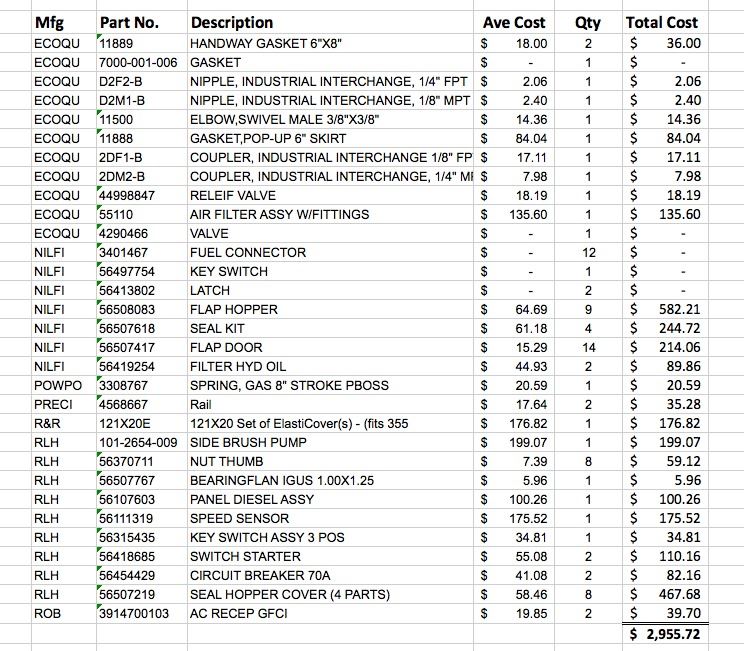Viewport: 744px width, 651px height.
Task: Select the AC RECEP GFCI part number 3914700103
Action: [x=135, y=614]
